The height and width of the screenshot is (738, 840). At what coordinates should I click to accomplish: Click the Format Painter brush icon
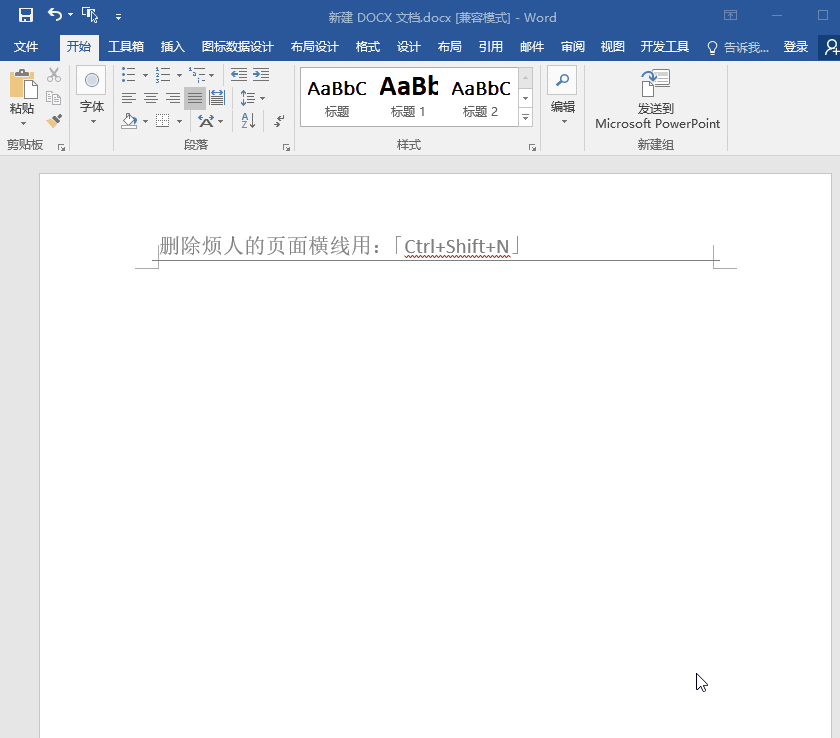[54, 121]
